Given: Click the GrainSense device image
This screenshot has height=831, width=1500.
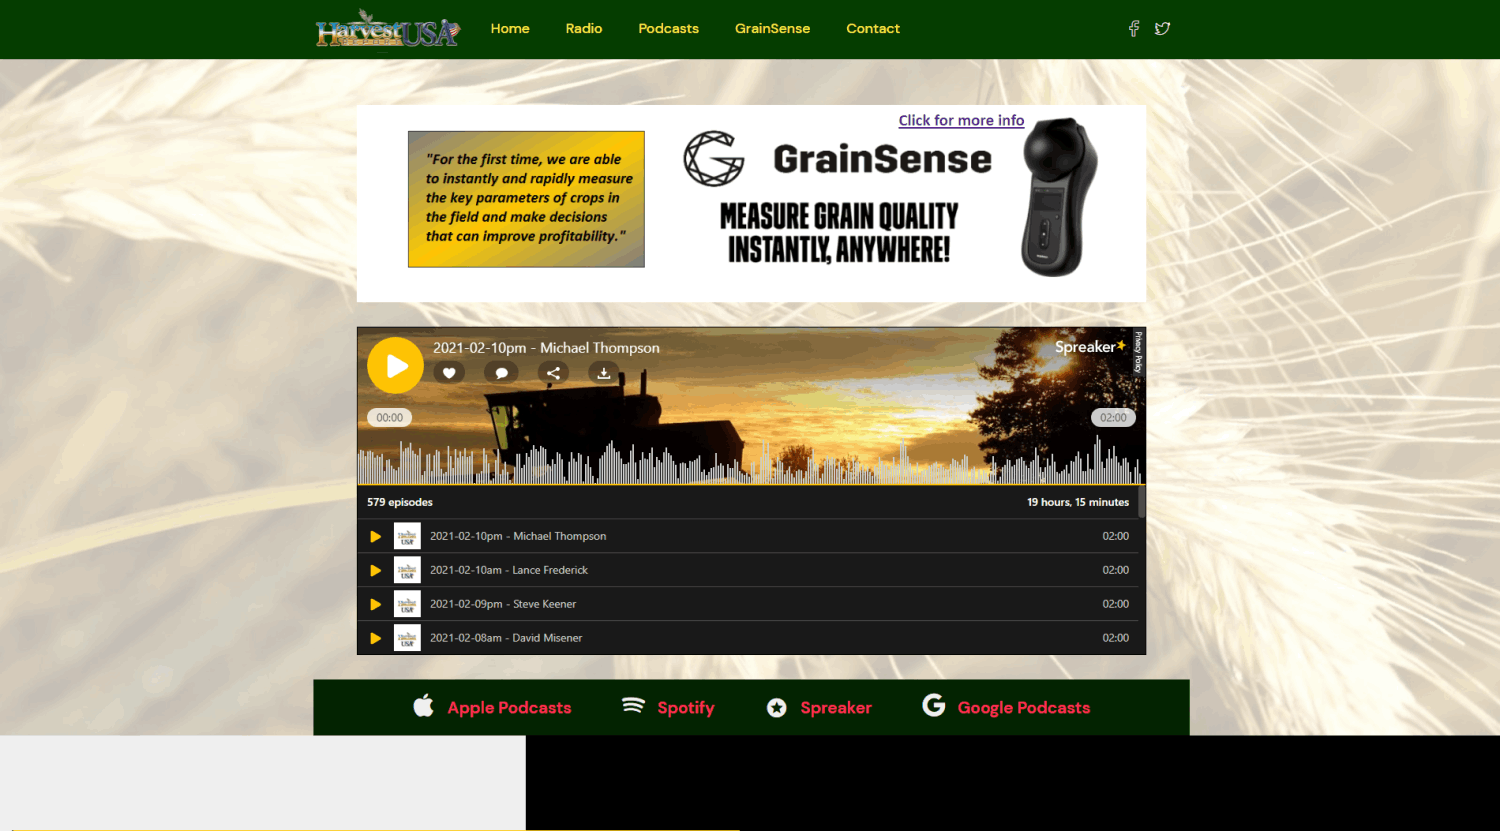Looking at the screenshot, I should tap(1059, 197).
